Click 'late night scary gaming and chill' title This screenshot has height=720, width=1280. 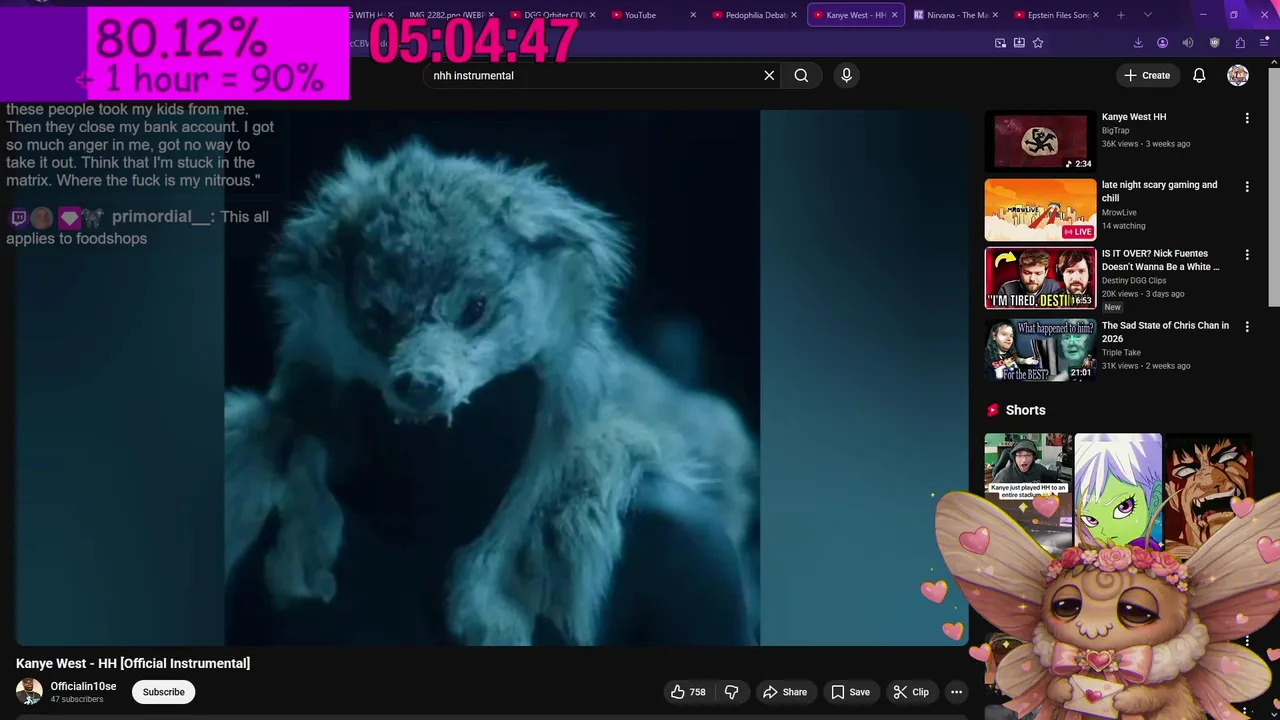[1160, 191]
